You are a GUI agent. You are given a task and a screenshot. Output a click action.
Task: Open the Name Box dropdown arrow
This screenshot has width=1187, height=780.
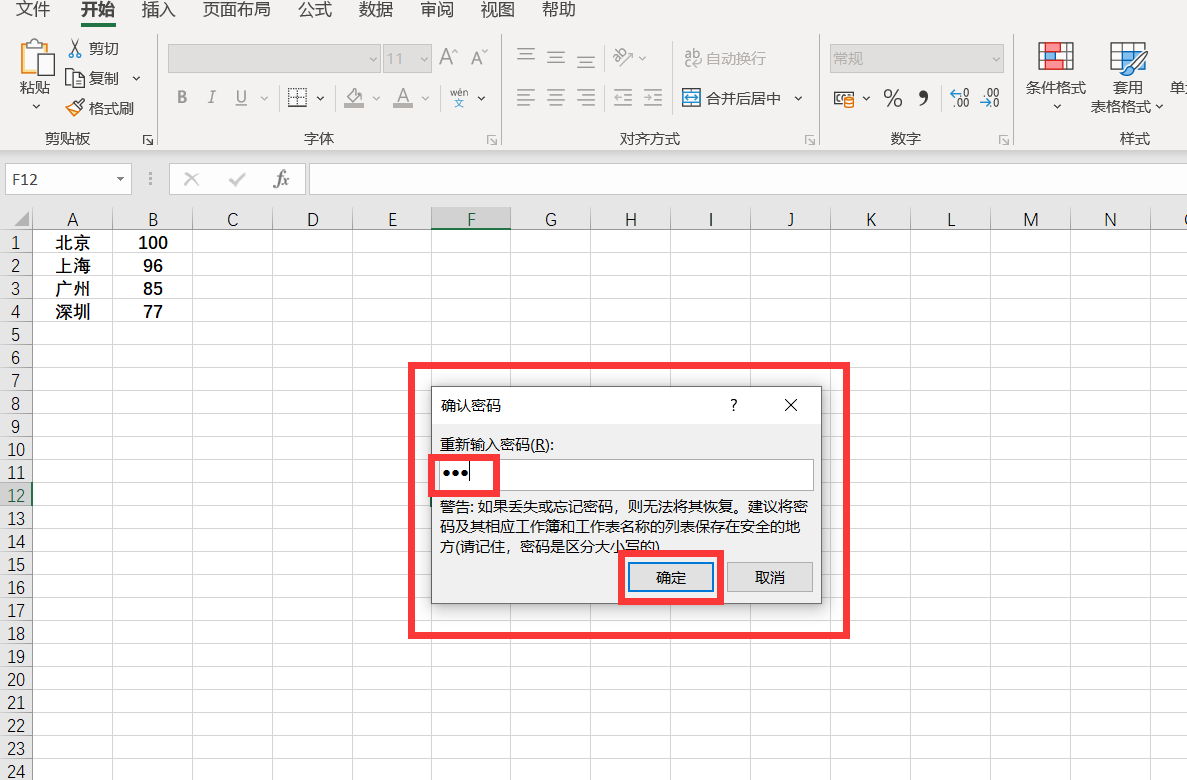point(120,179)
